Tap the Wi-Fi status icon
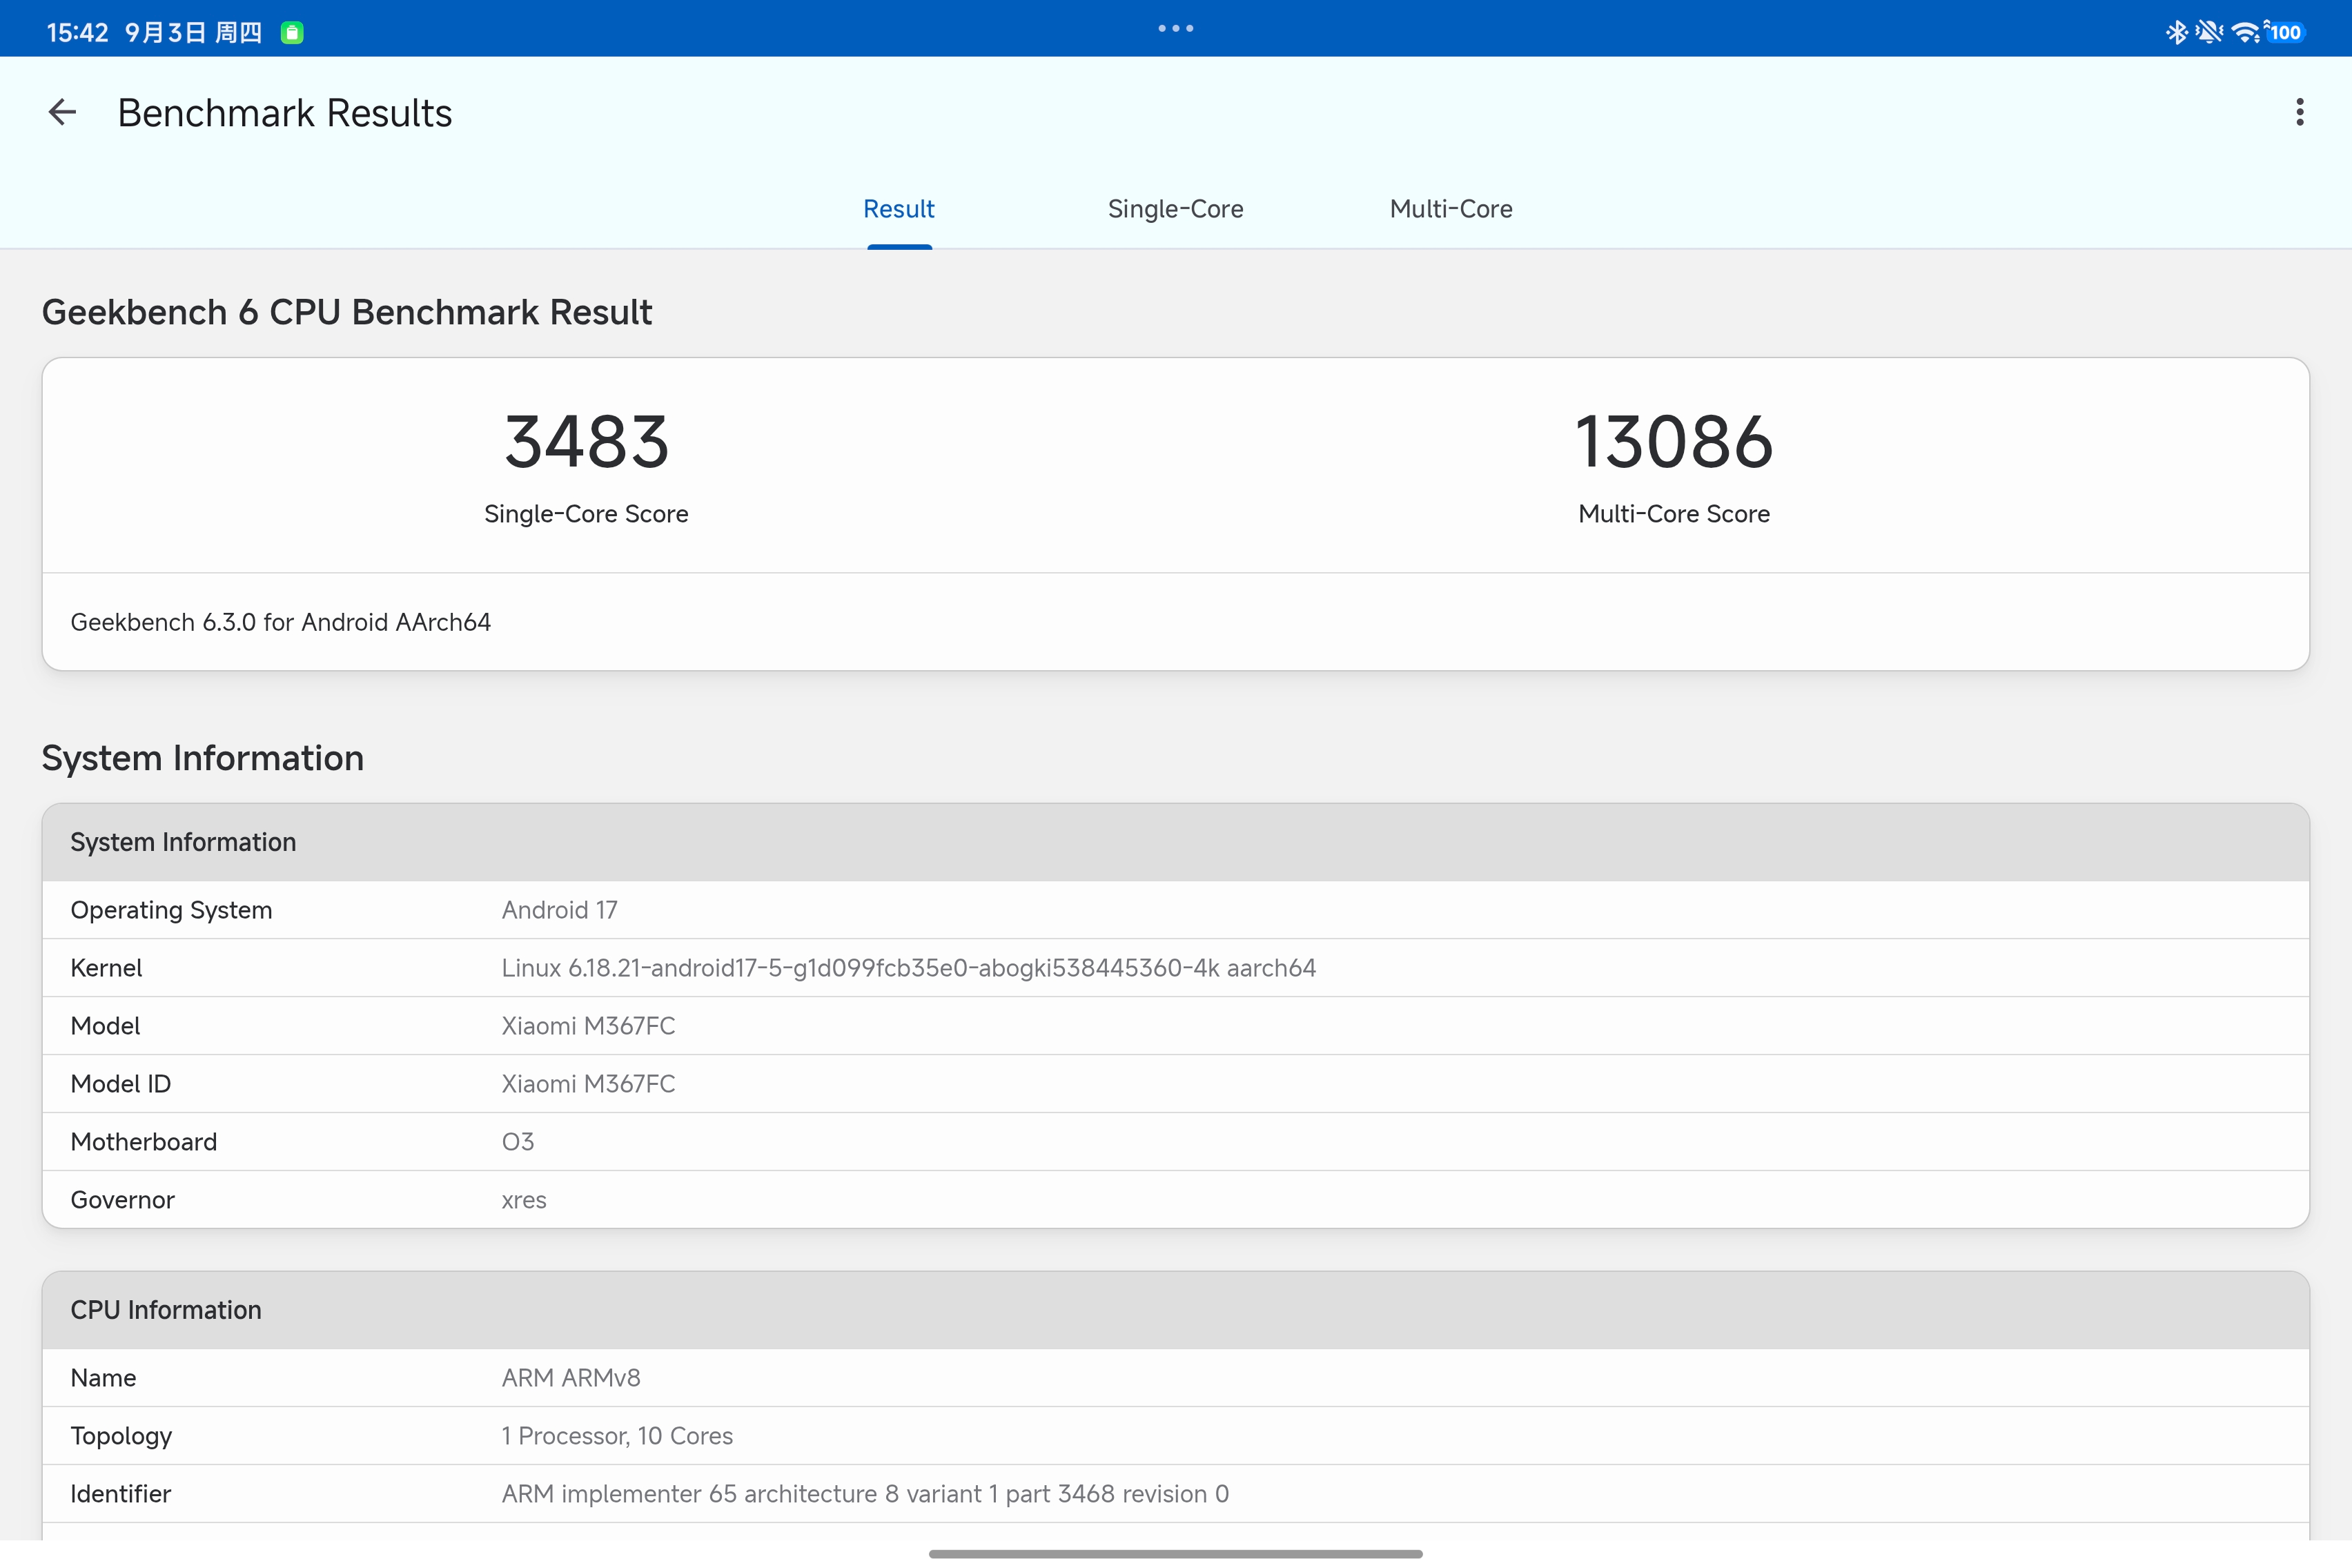This screenshot has width=2352, height=1568. pos(2245,32)
